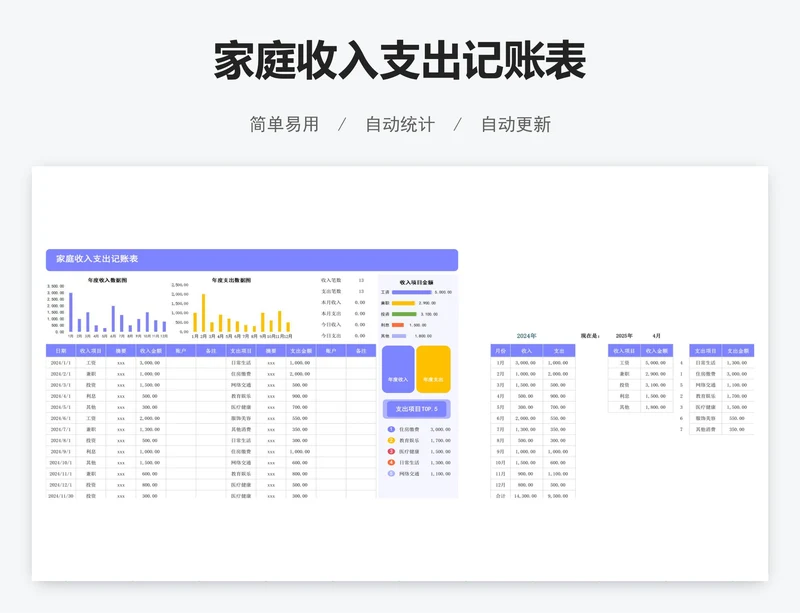Select the date cell 2024/11/30
The image size is (800, 613).
click(61, 496)
